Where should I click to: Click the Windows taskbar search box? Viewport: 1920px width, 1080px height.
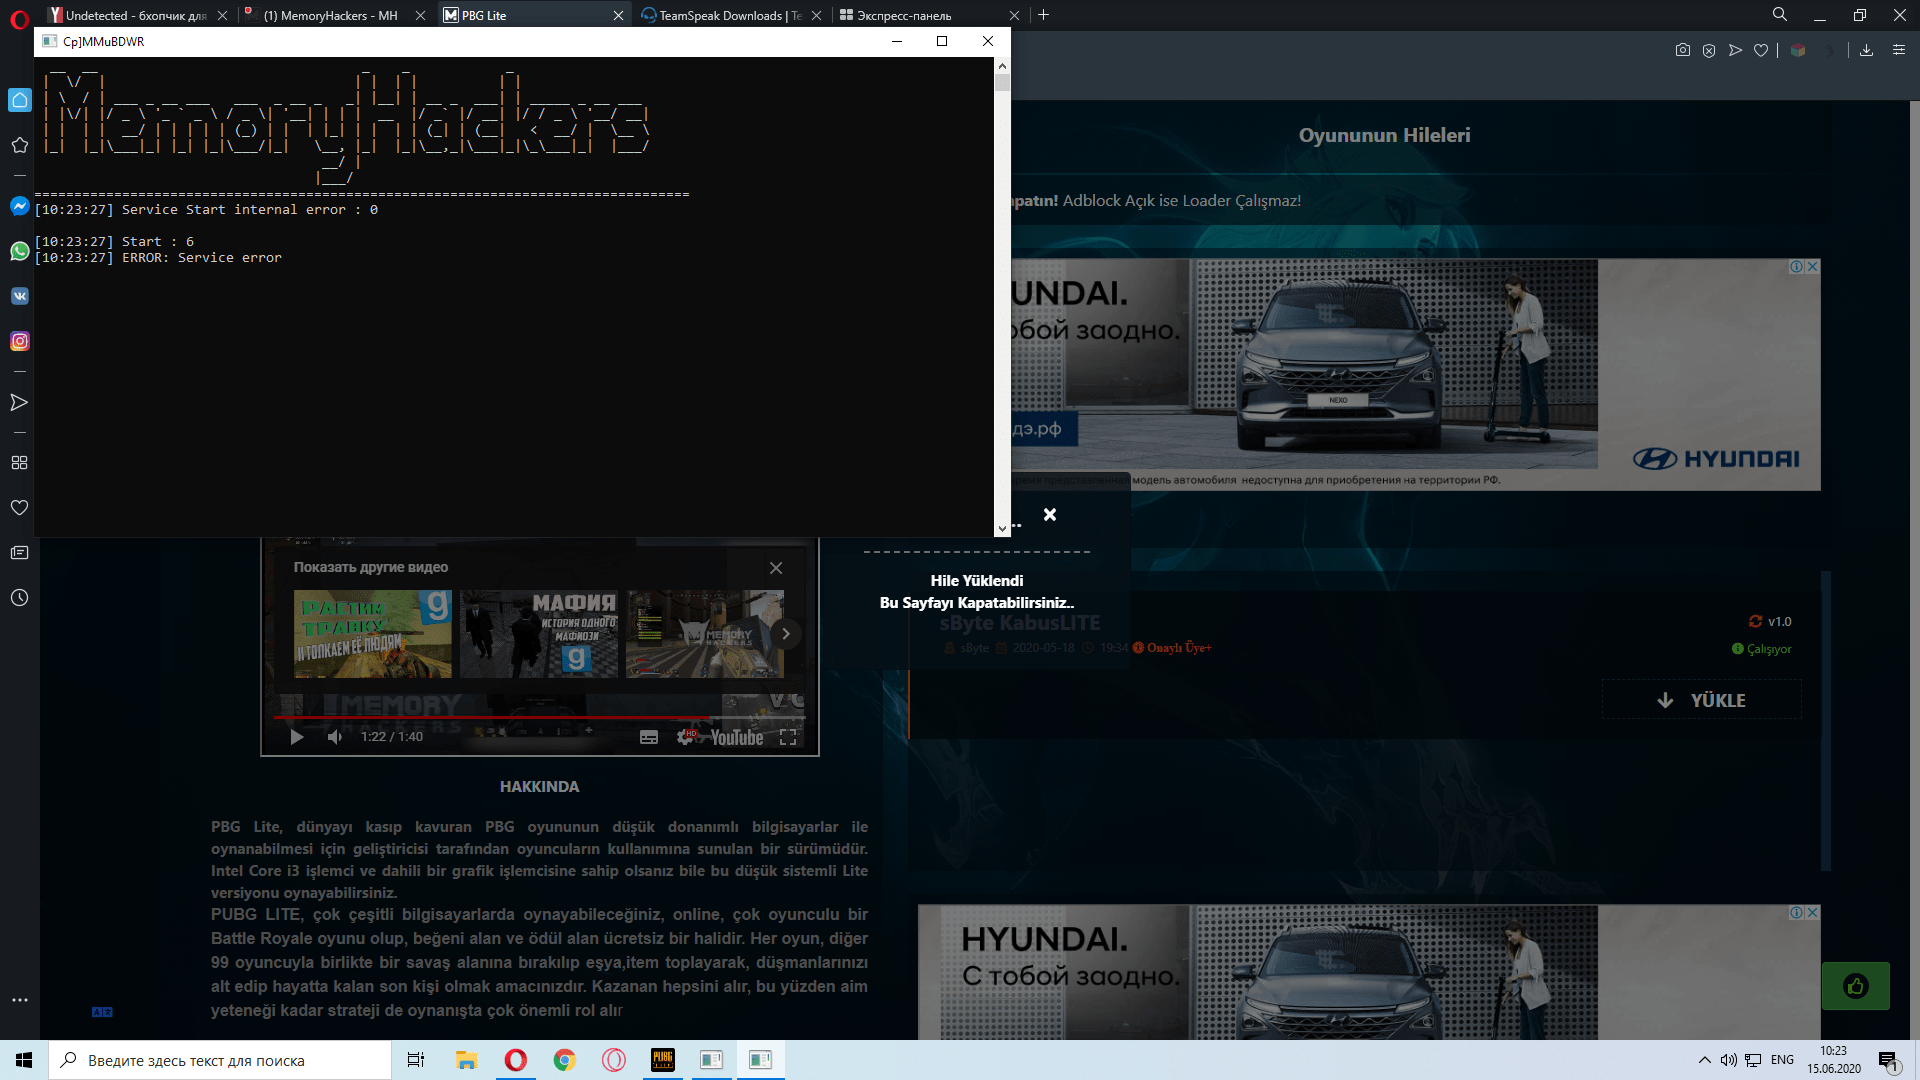[220, 1060]
